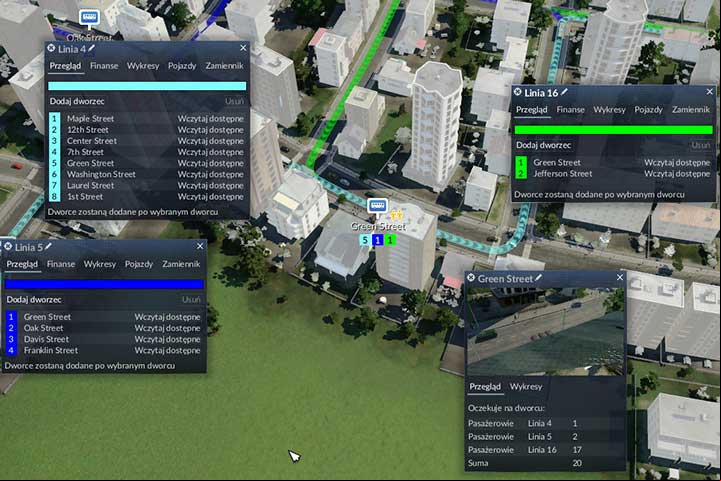Open Pojazdy tab in Linia 16 window
The height and width of the screenshot is (481, 721).
(x=648, y=109)
